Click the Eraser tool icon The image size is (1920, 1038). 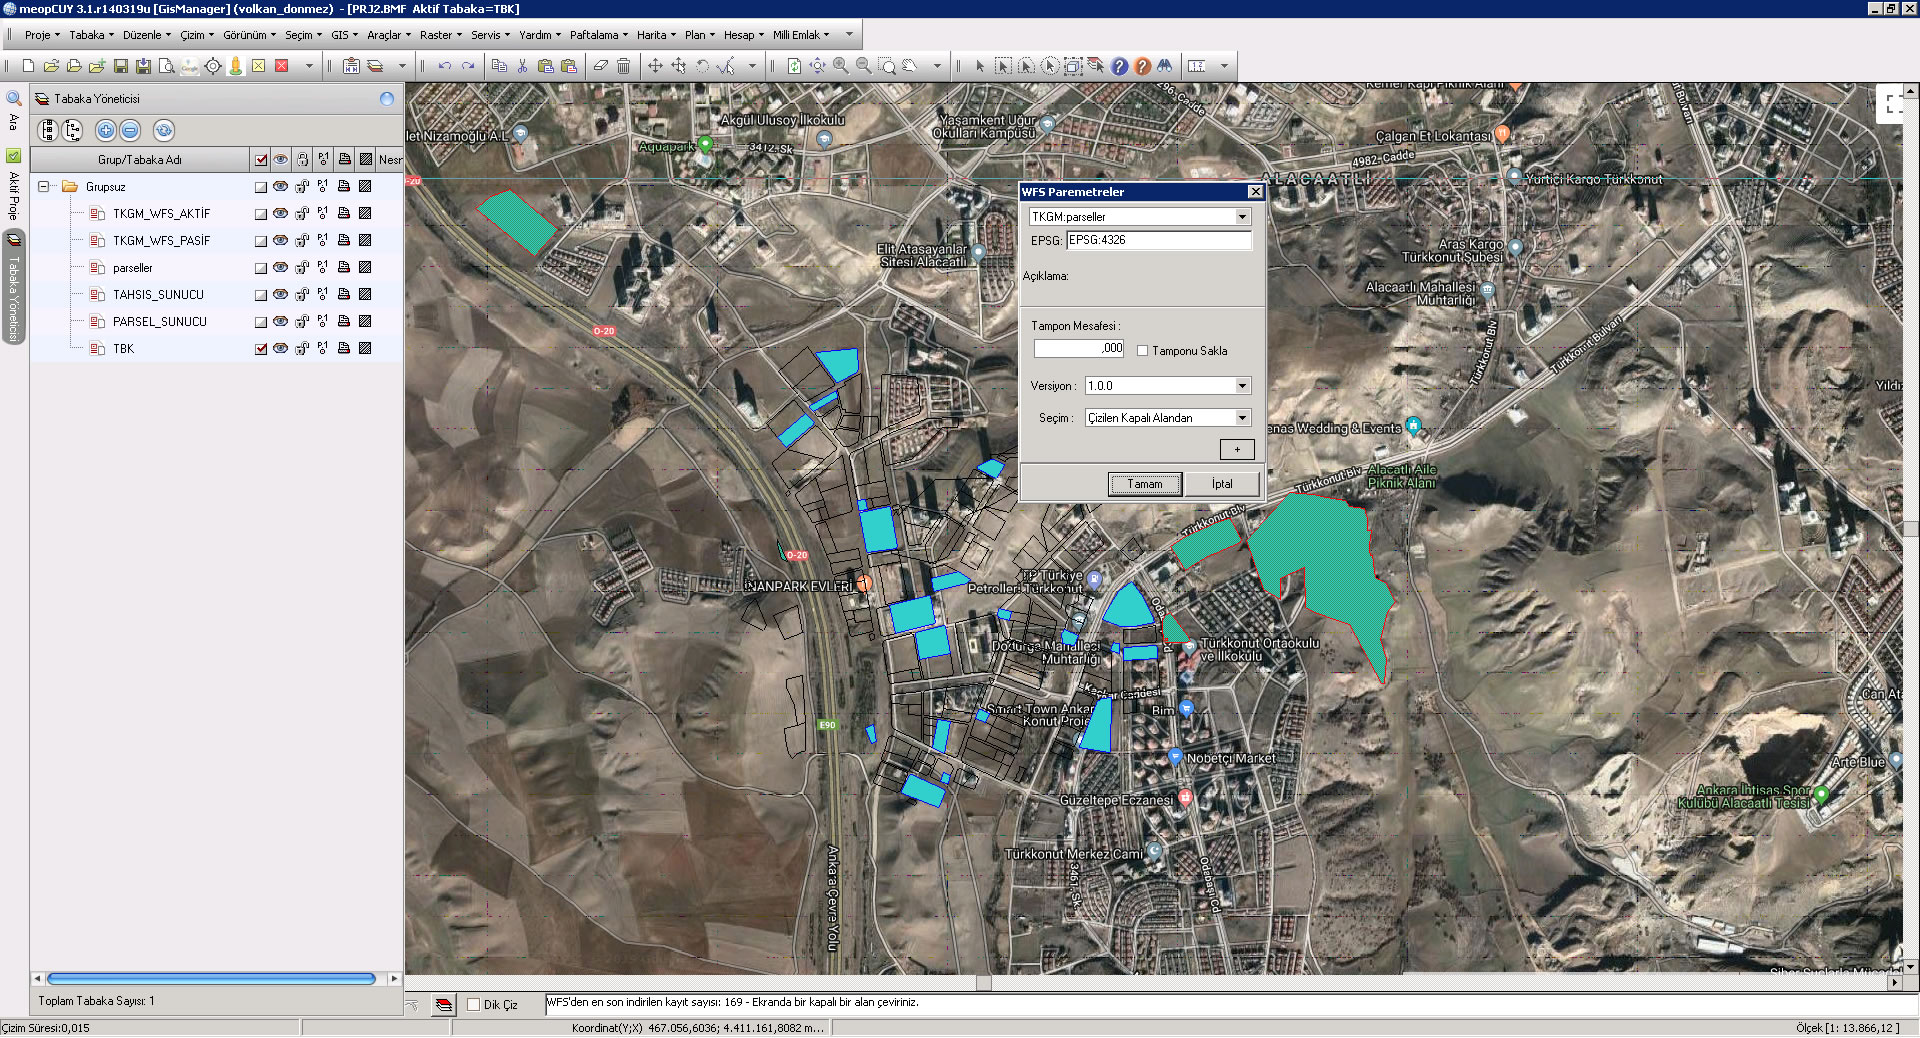pyautogui.click(x=600, y=66)
